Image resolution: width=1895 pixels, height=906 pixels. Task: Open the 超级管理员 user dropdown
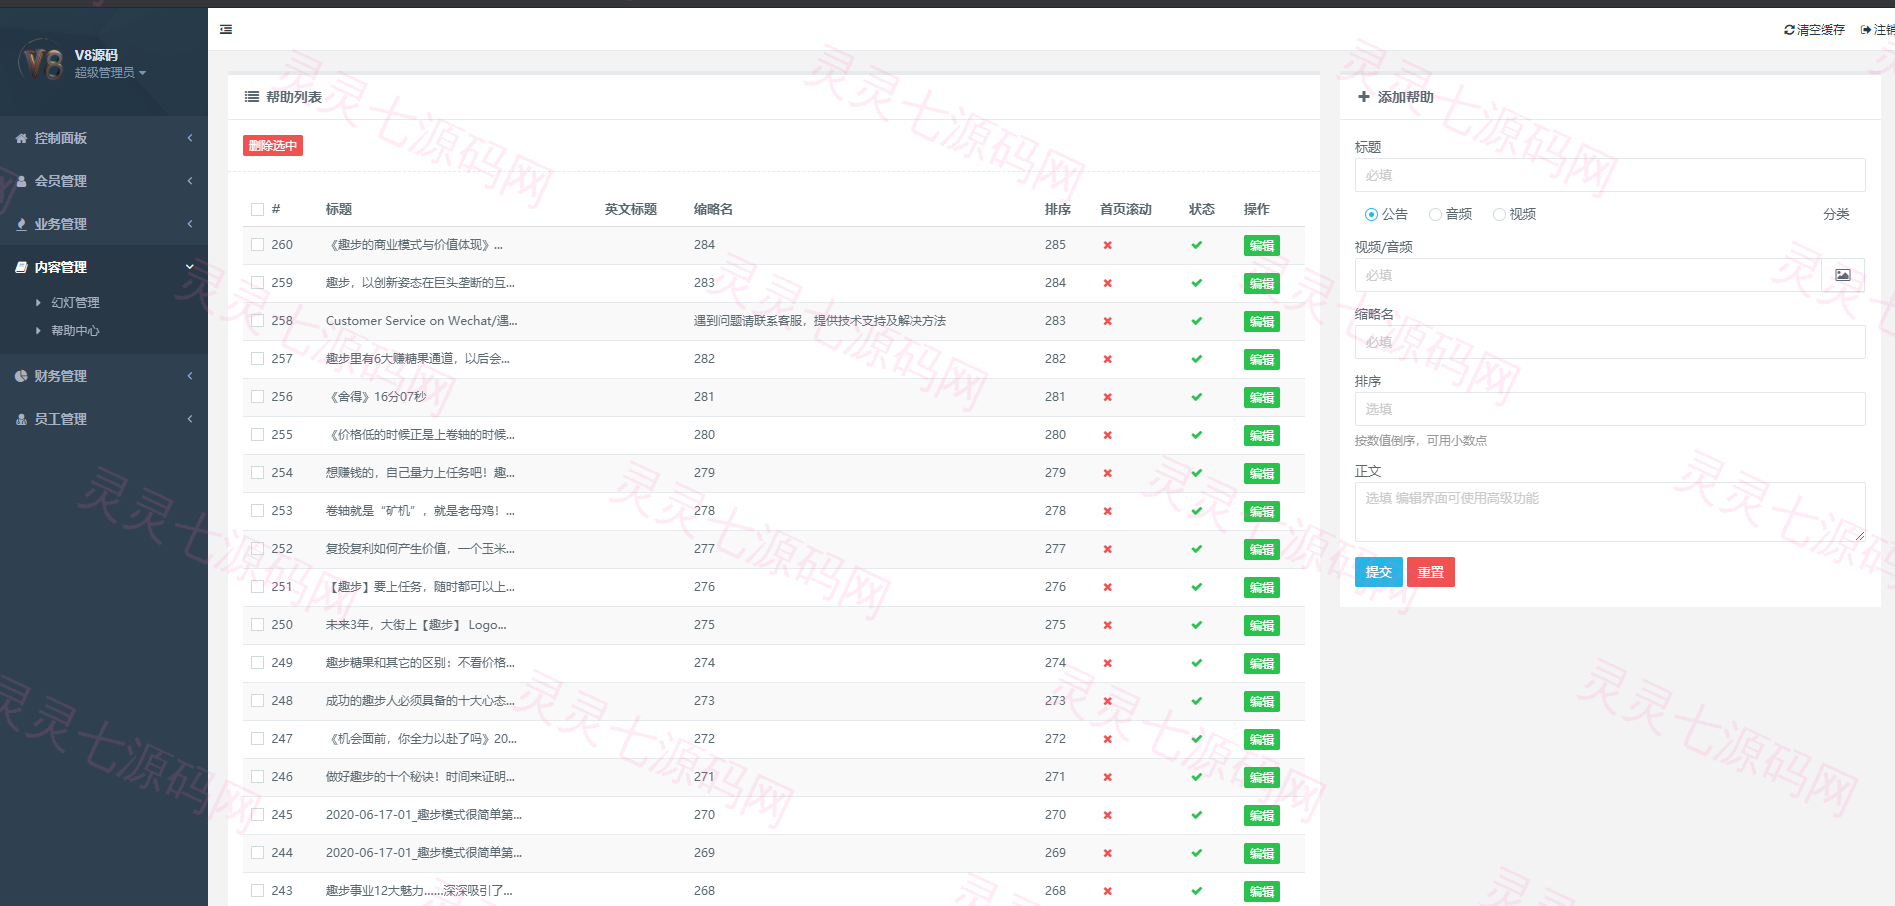110,73
